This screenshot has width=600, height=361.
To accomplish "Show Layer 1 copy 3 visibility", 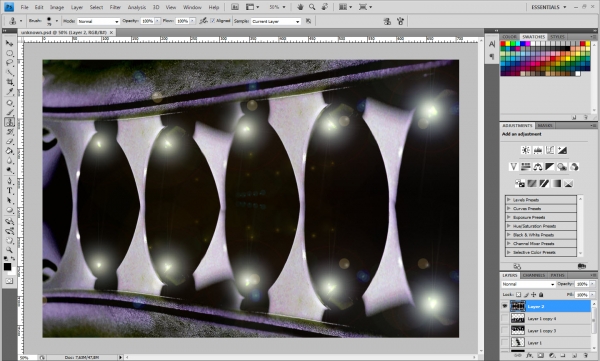I will click(505, 330).
